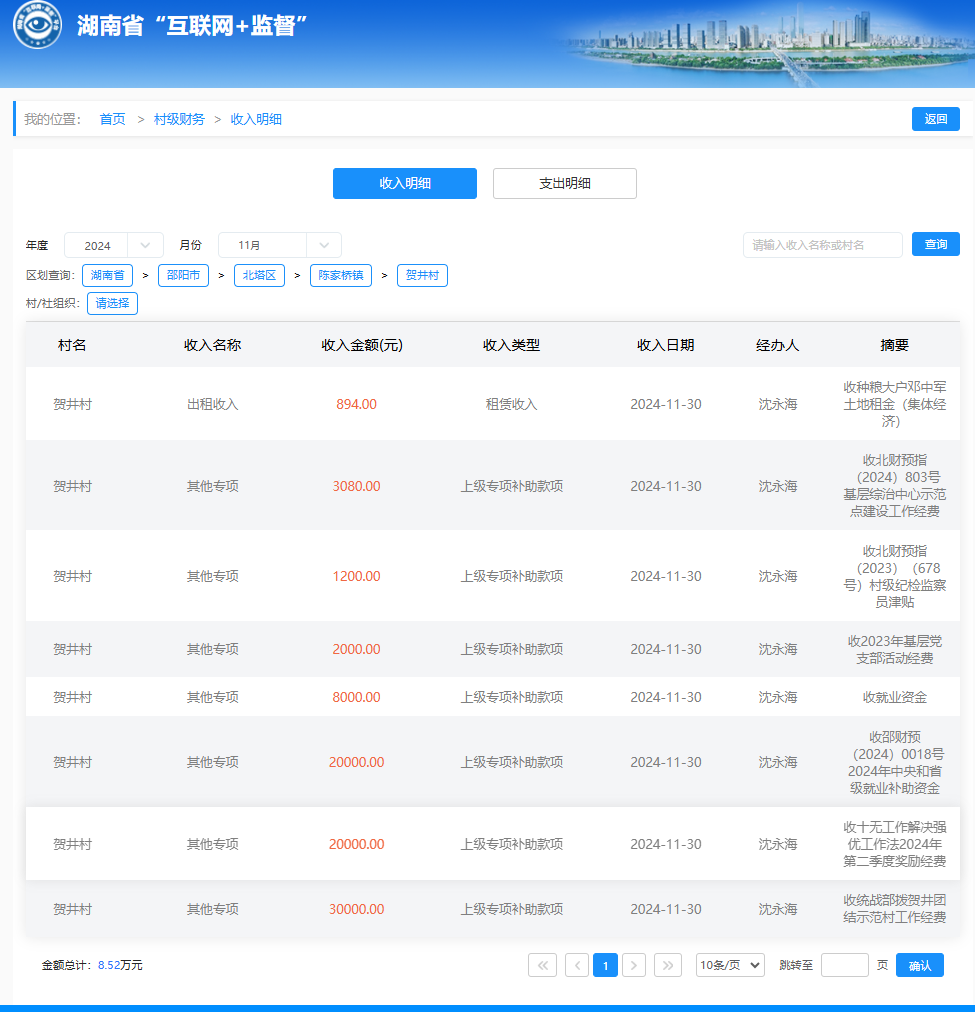
Task: Switch to 收入明细 tab
Action: (405, 183)
